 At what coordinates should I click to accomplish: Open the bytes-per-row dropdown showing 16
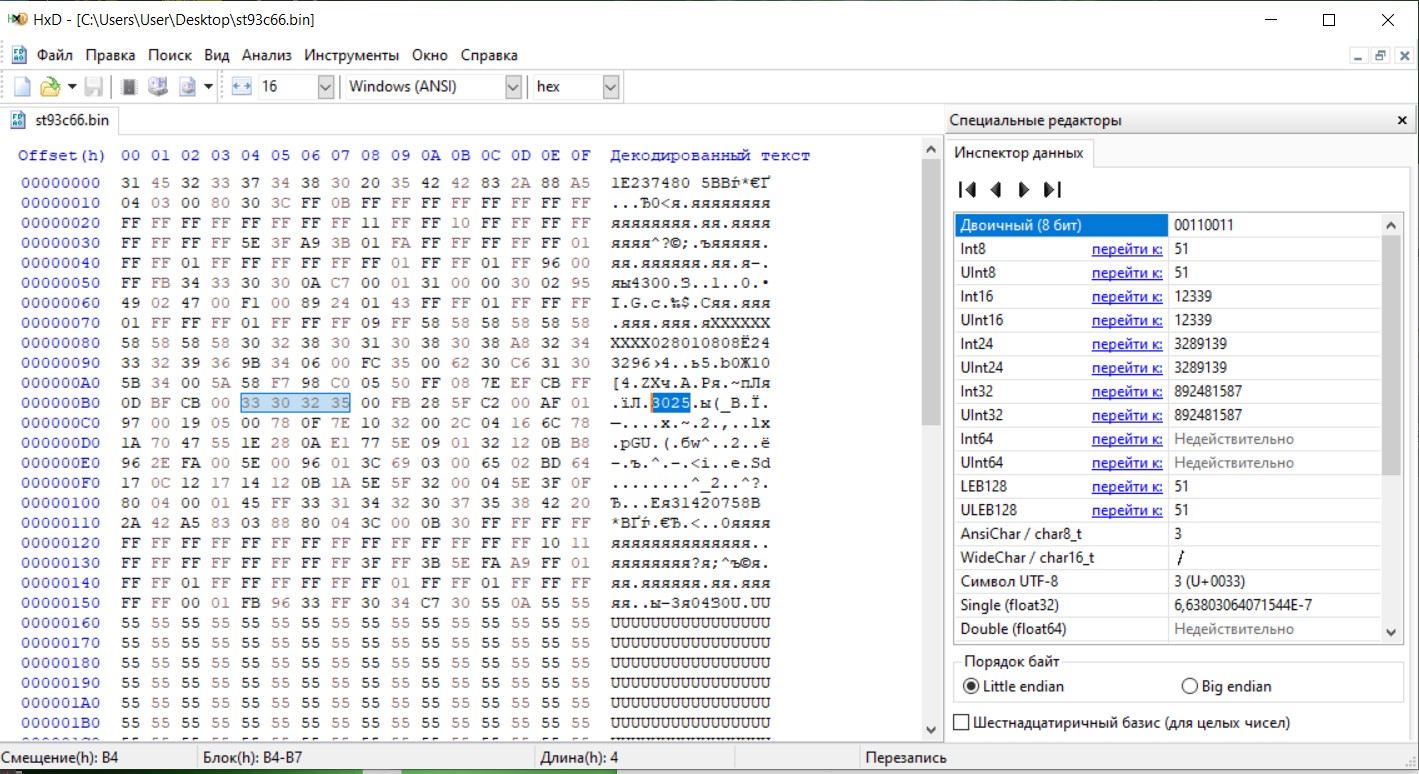point(325,87)
